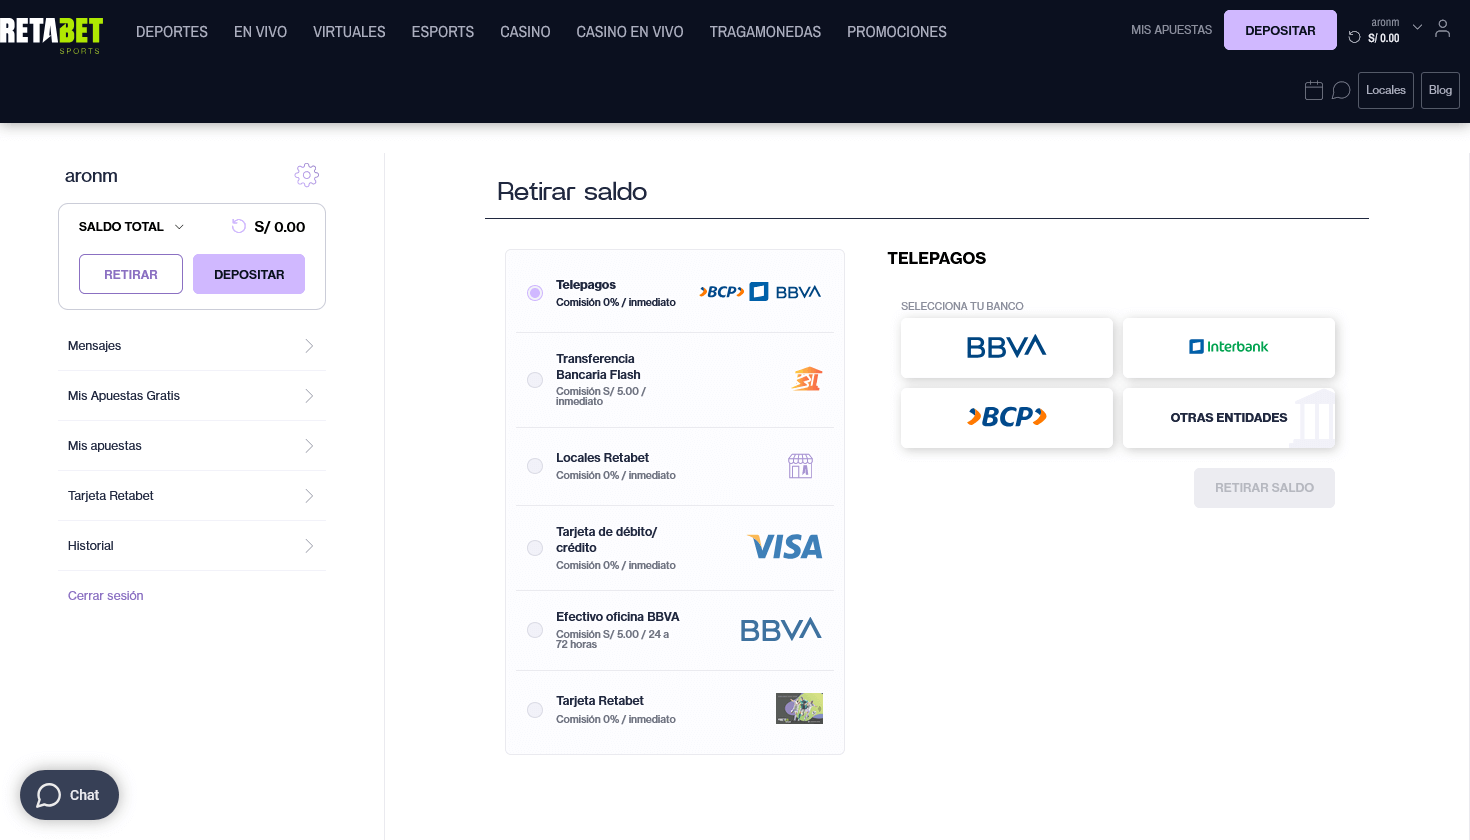Open the Casino En Vivo menu

pos(630,32)
